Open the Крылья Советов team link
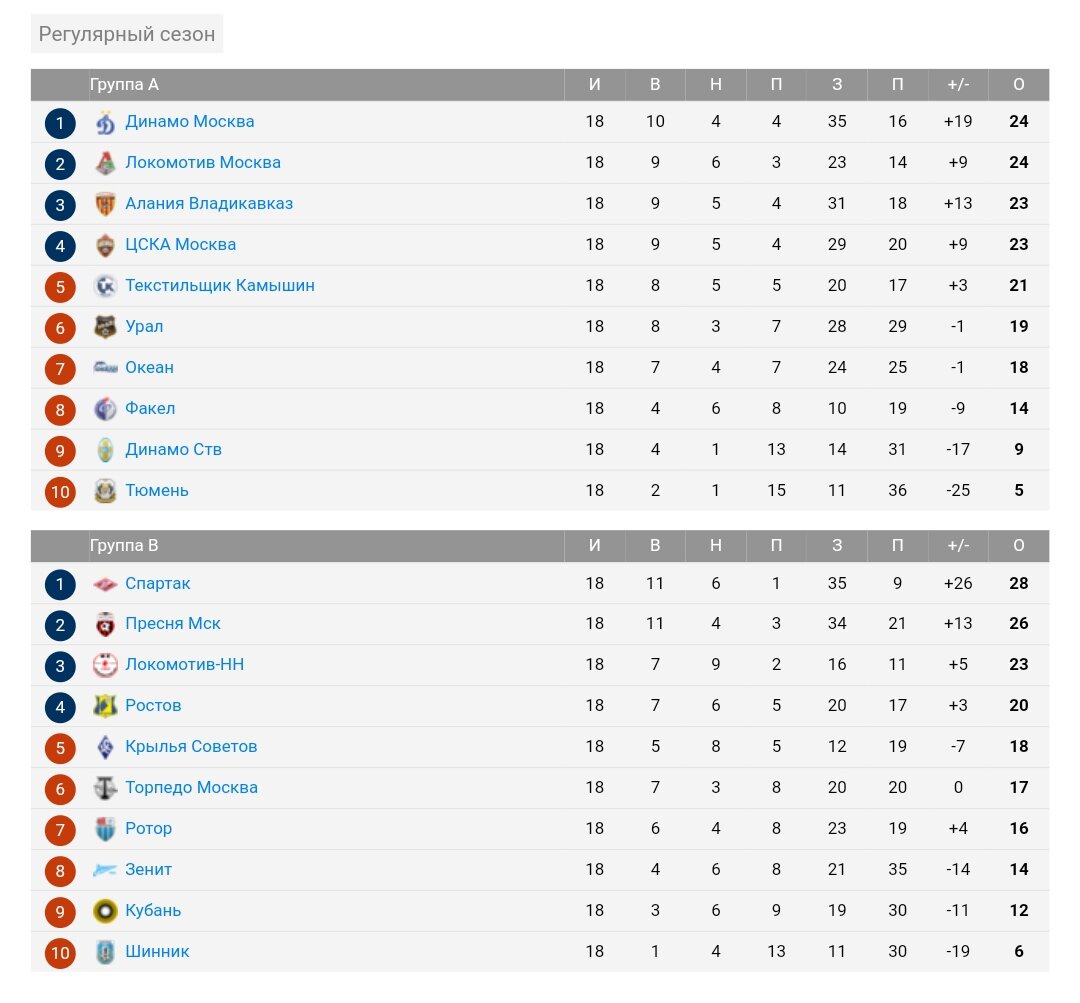 point(191,746)
